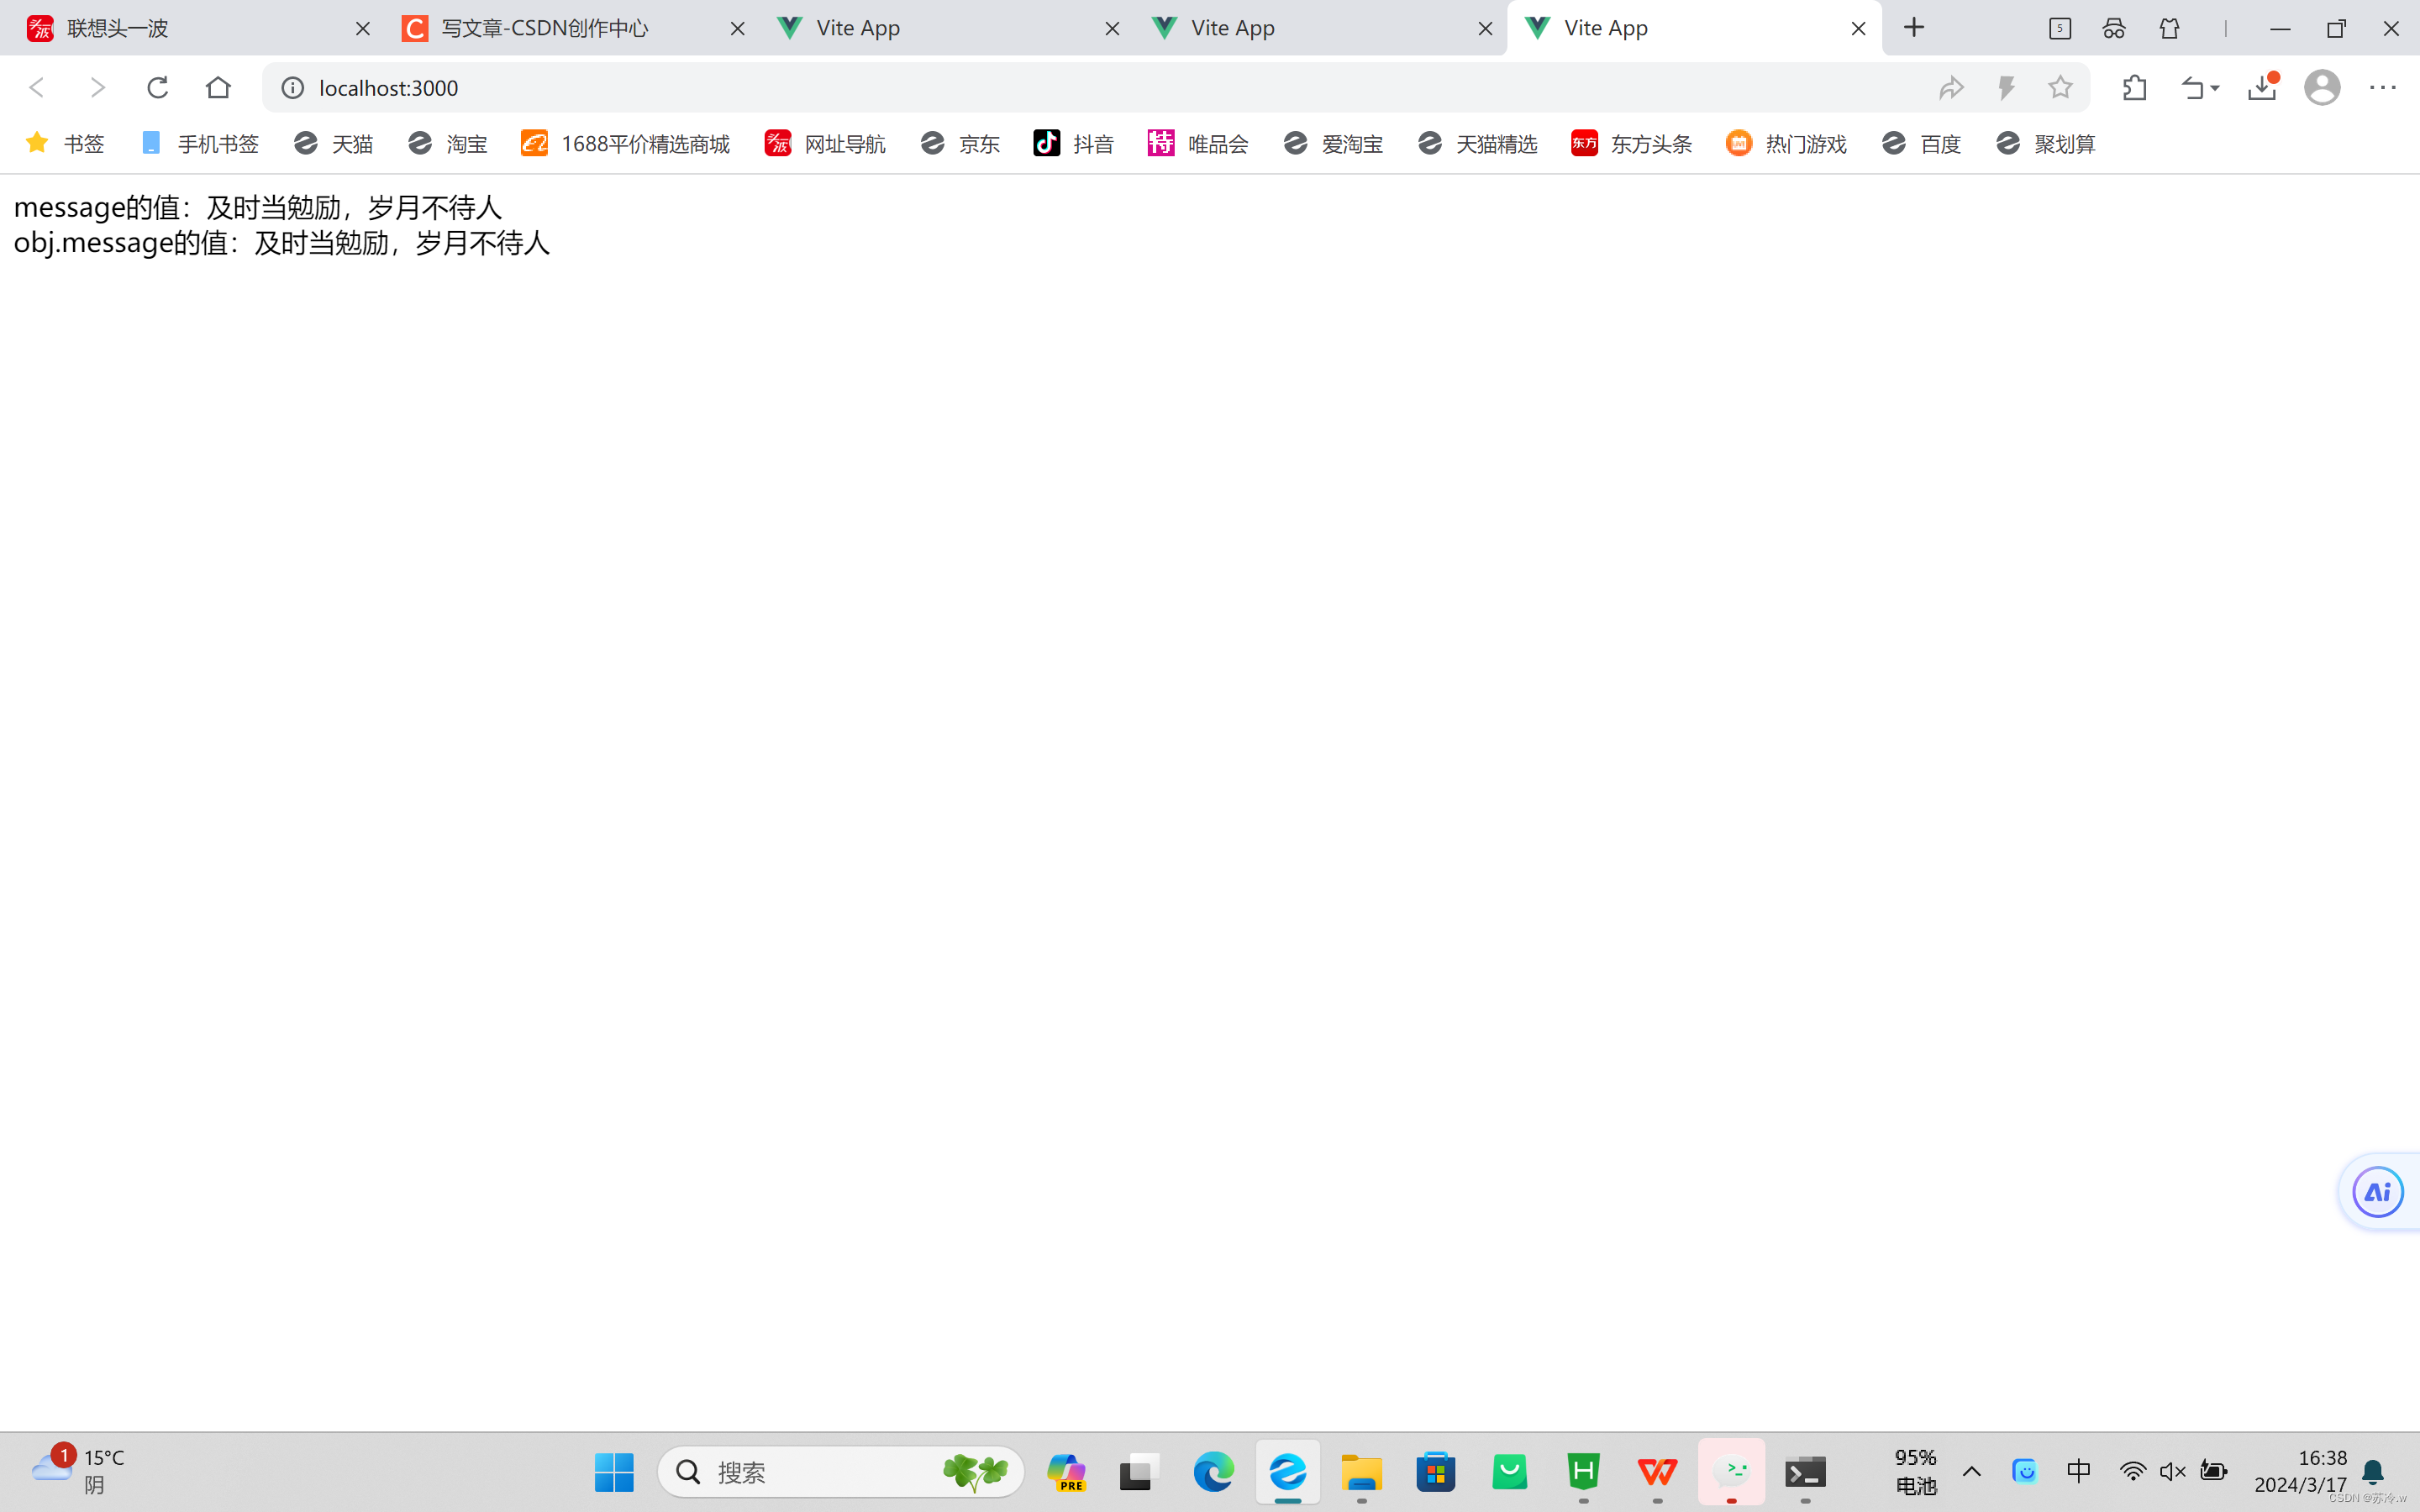The width and height of the screenshot is (2420, 1512).
Task: Open the 热门游戏 bookmark
Action: point(1786,144)
